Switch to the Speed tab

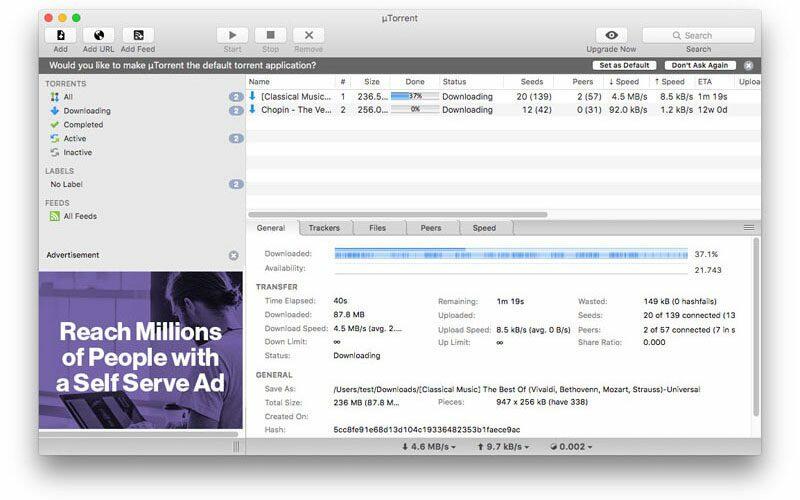coord(484,228)
